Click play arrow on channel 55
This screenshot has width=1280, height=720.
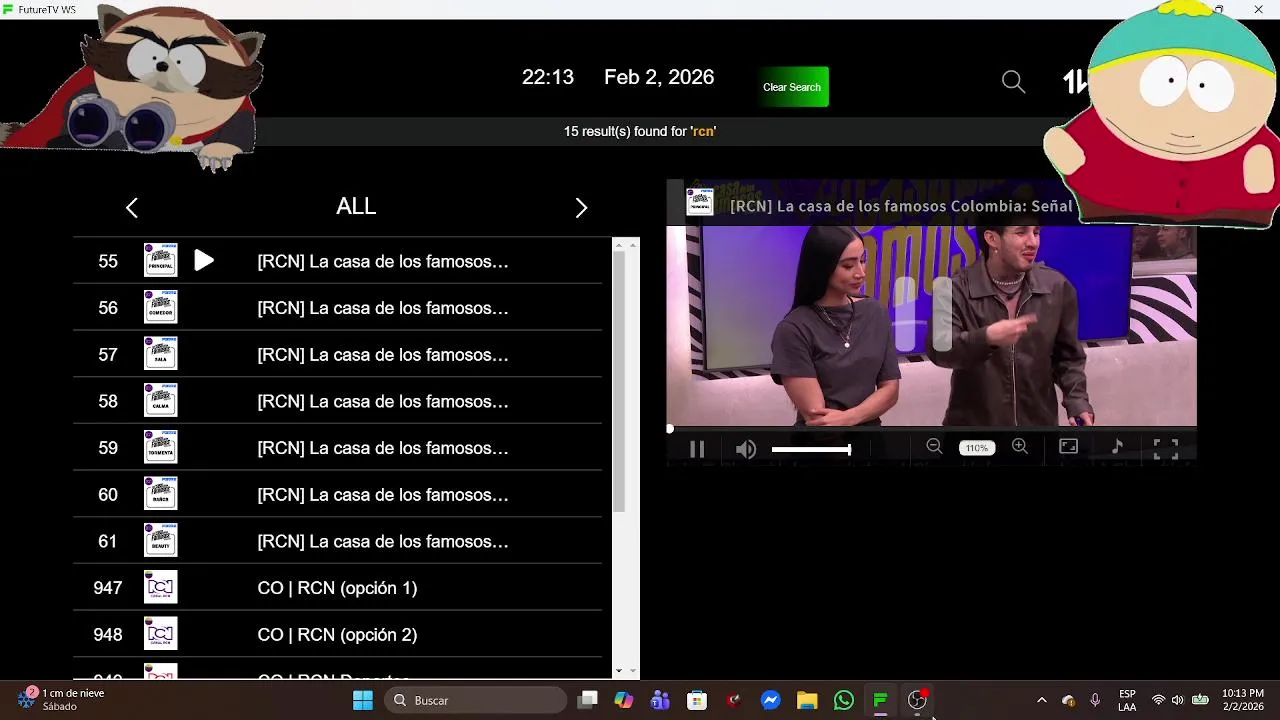coord(204,261)
